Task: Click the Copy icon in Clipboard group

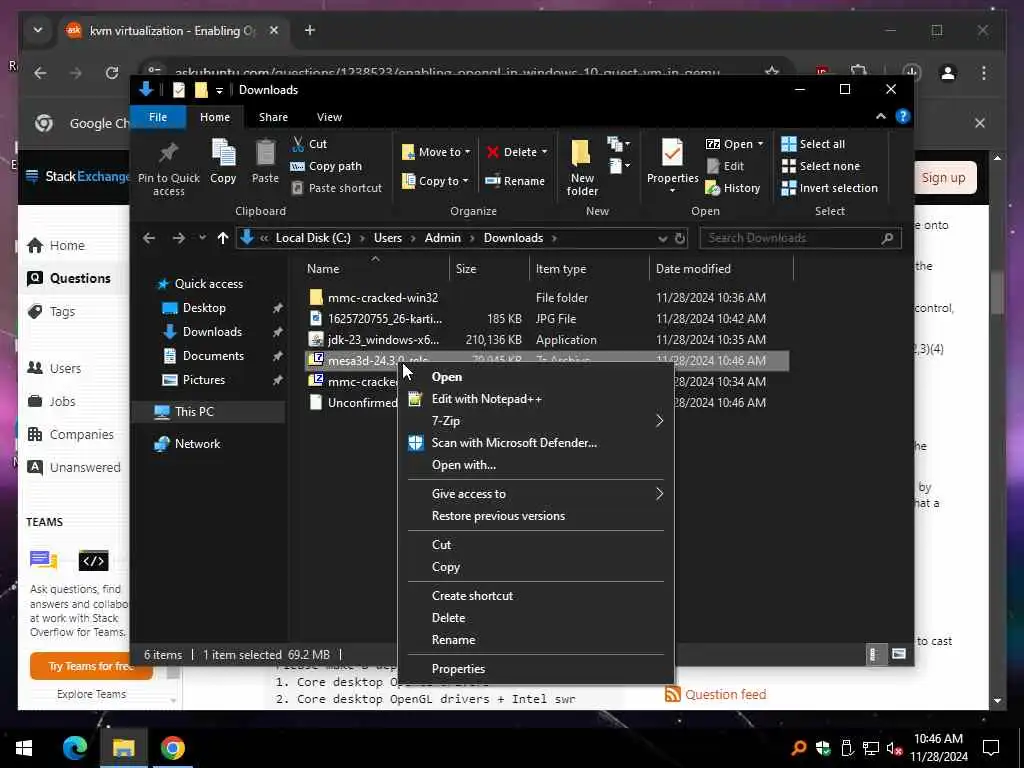Action: tap(223, 161)
